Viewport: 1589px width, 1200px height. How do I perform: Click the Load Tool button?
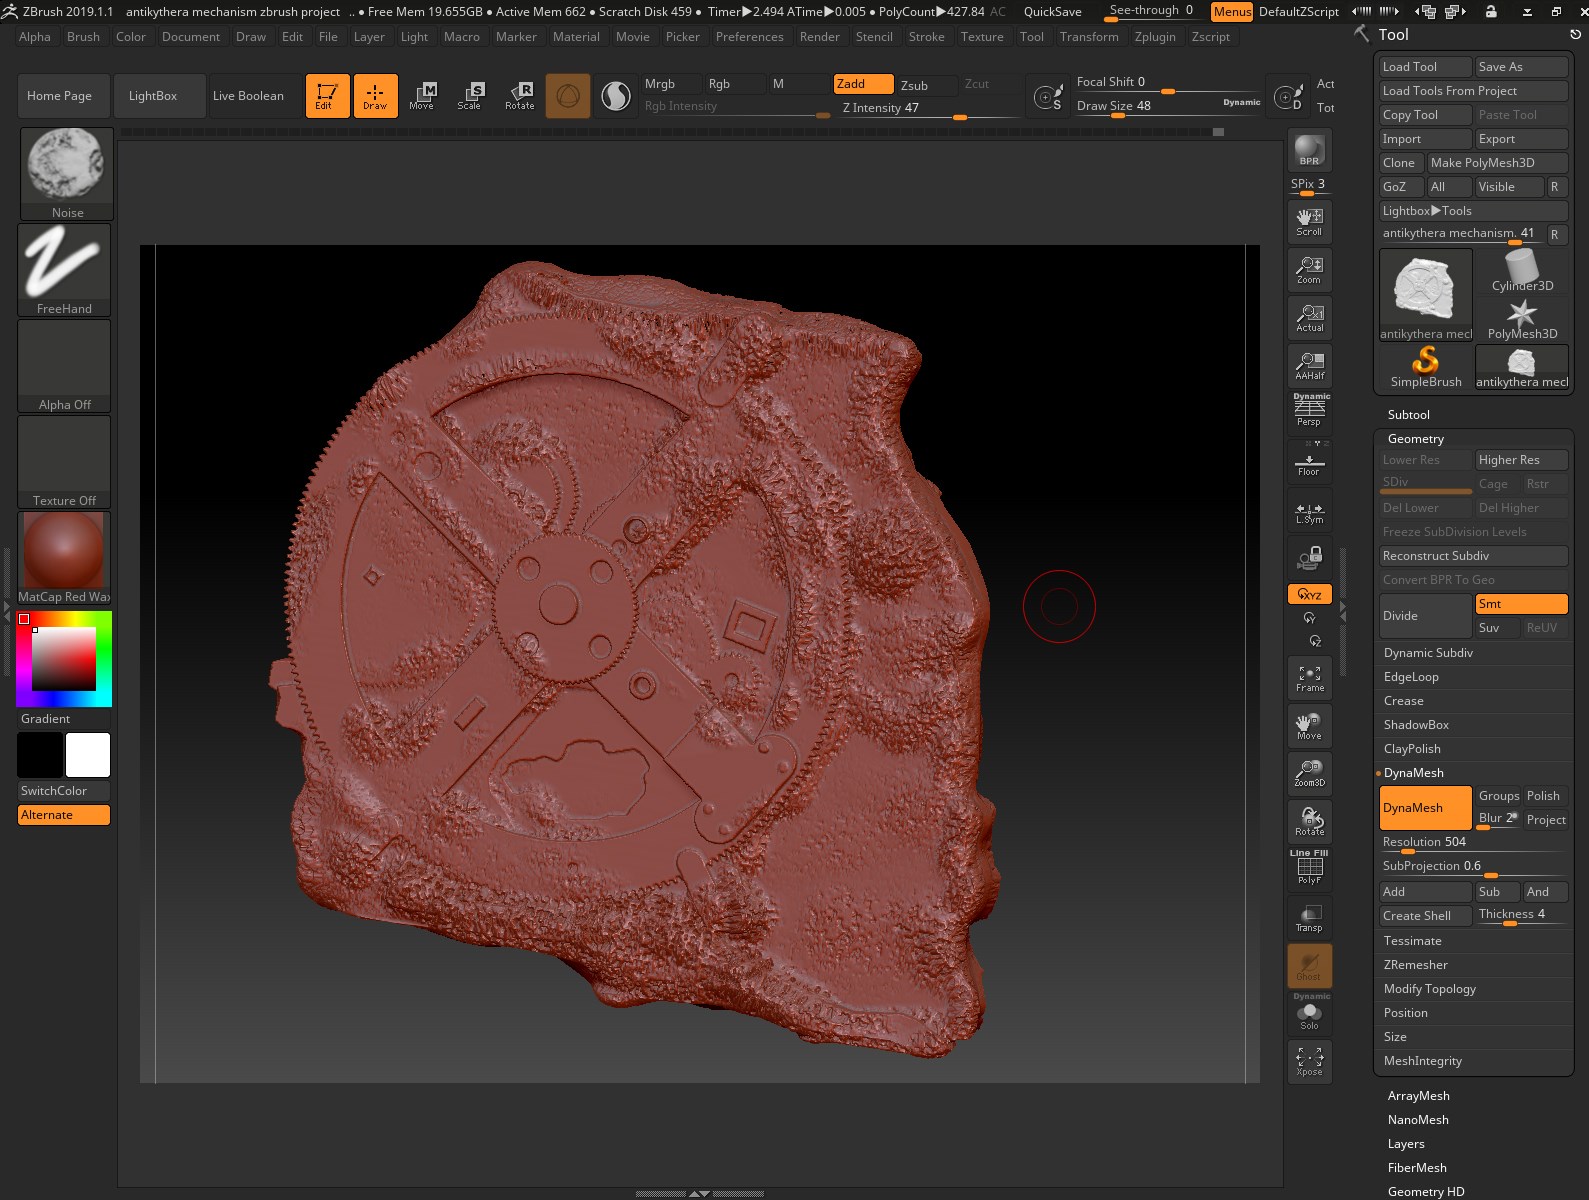coord(1424,67)
